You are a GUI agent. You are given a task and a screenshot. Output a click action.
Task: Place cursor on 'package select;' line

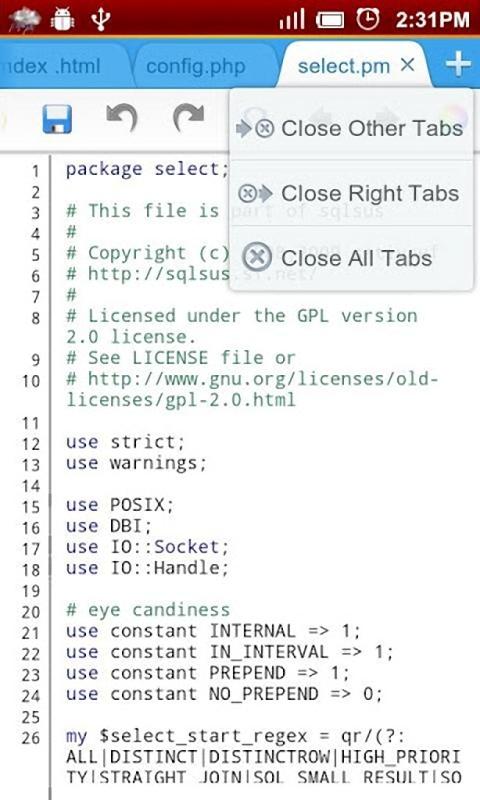147,169
